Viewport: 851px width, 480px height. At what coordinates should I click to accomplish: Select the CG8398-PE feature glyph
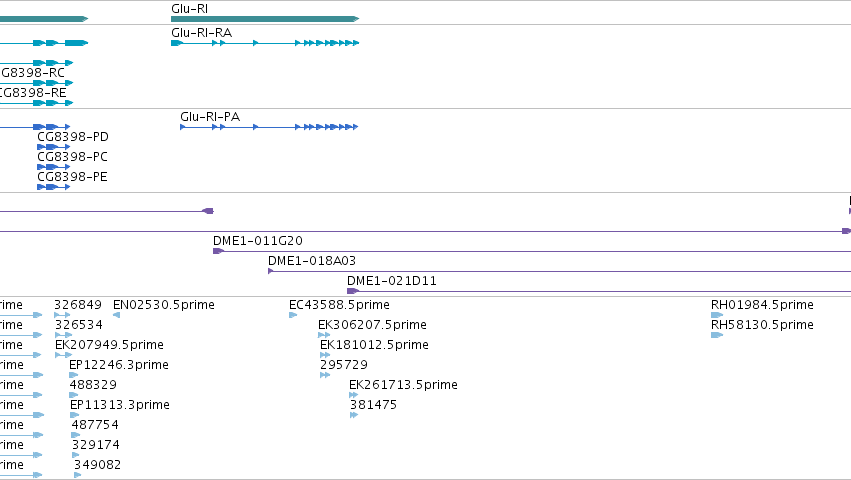pyautogui.click(x=53, y=187)
